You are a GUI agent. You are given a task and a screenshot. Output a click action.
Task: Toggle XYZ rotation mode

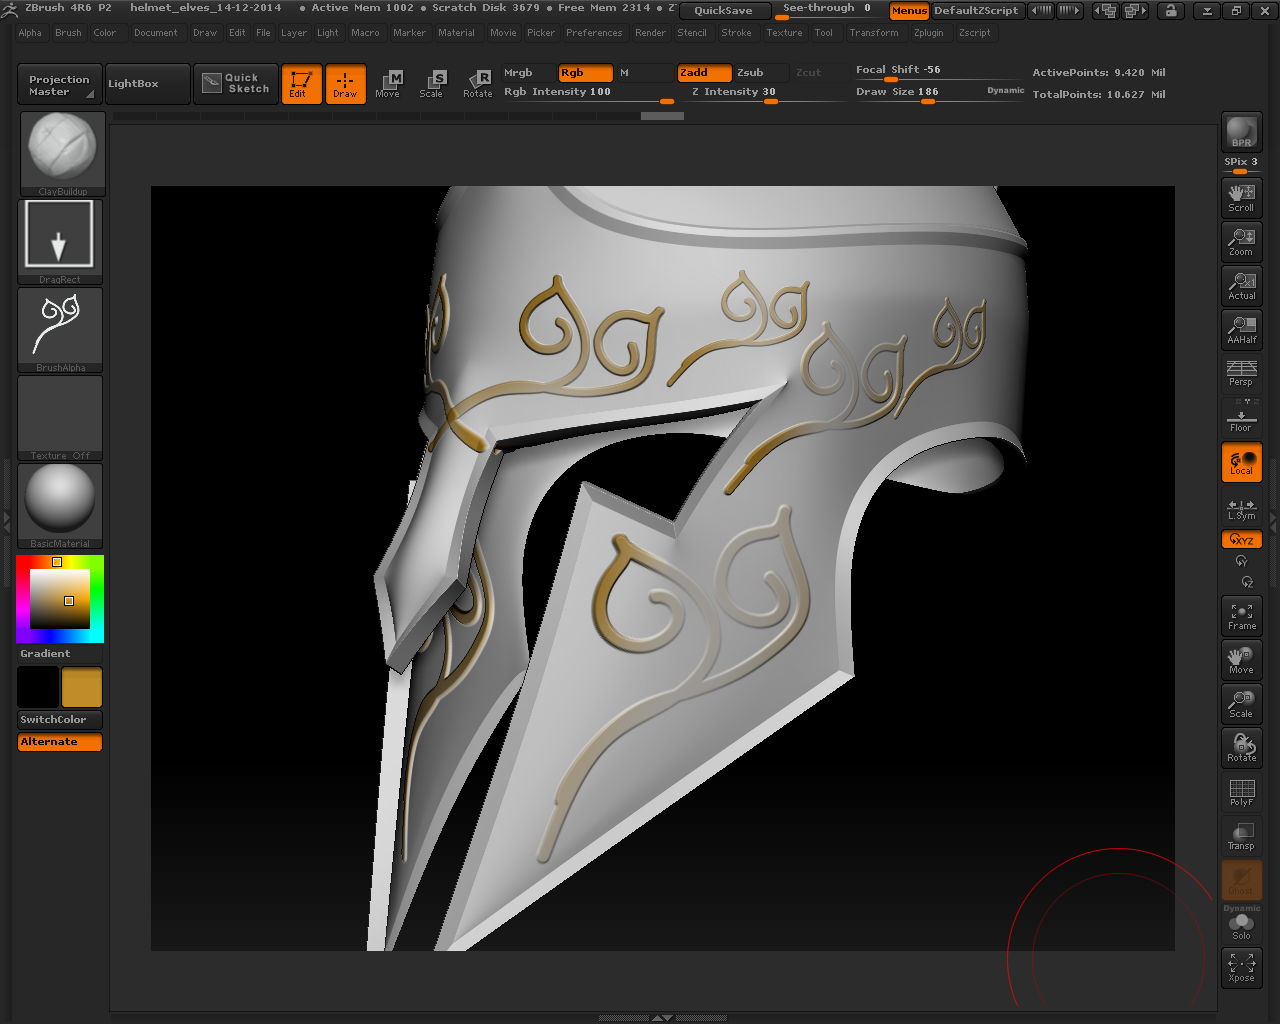[1241, 540]
